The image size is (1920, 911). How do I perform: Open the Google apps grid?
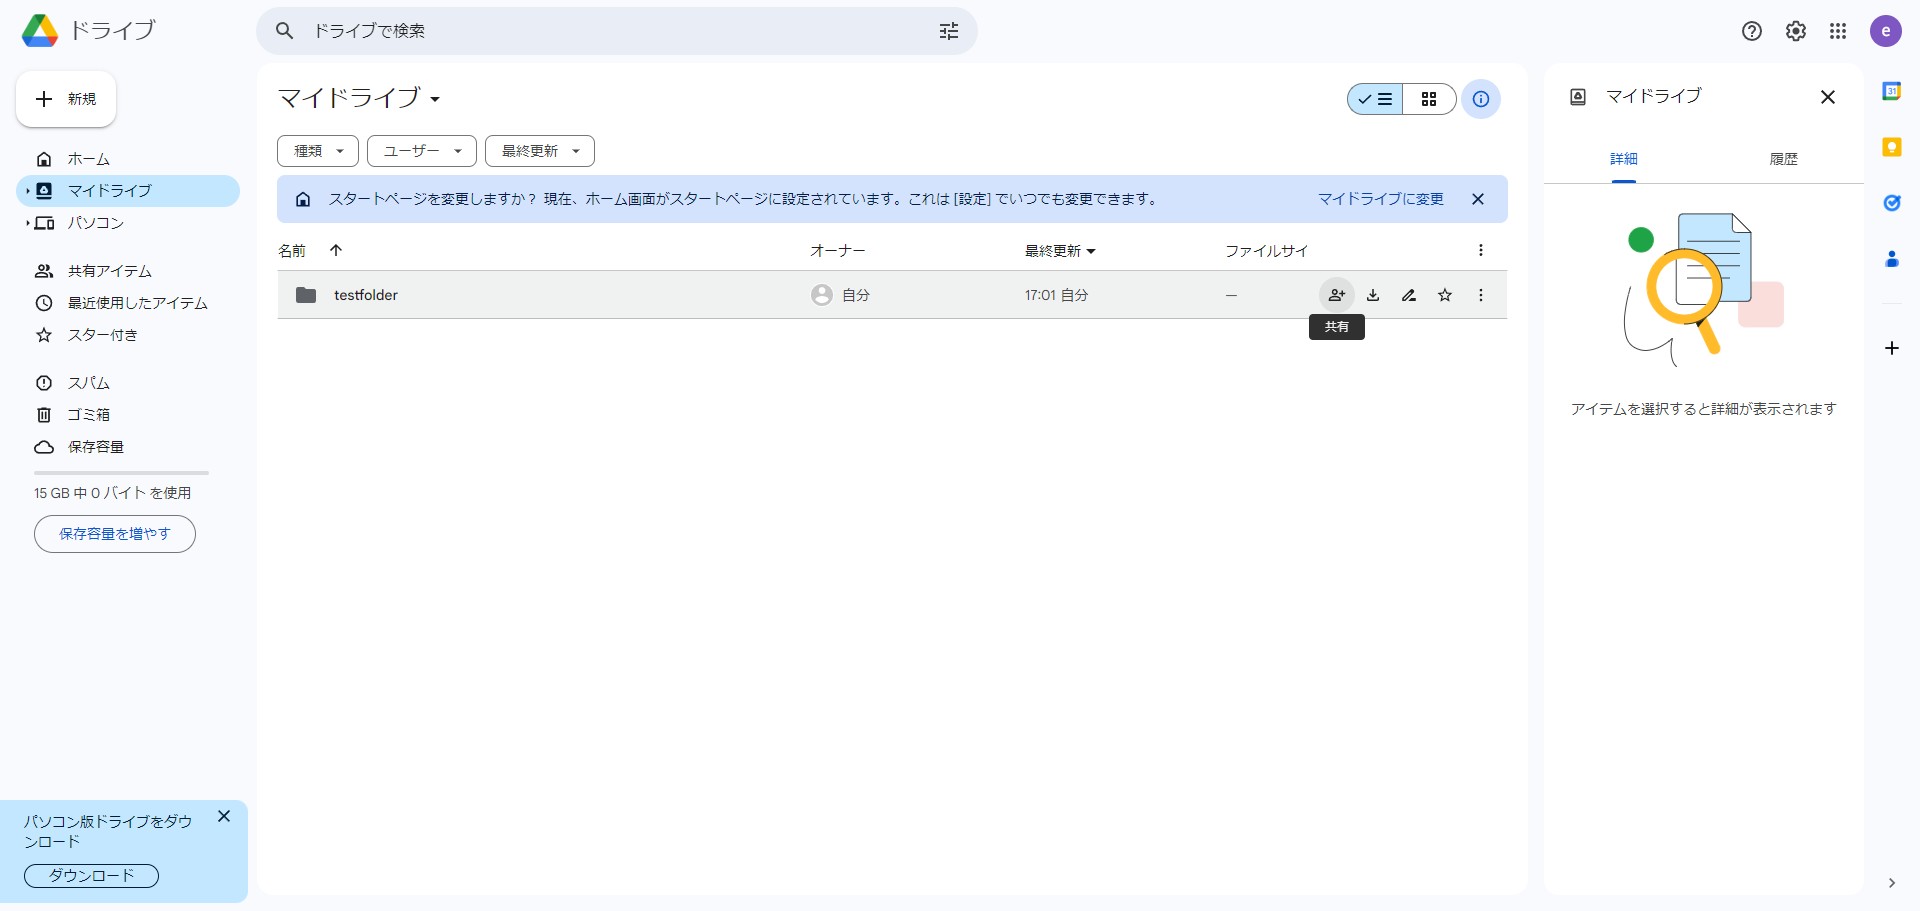1838,31
